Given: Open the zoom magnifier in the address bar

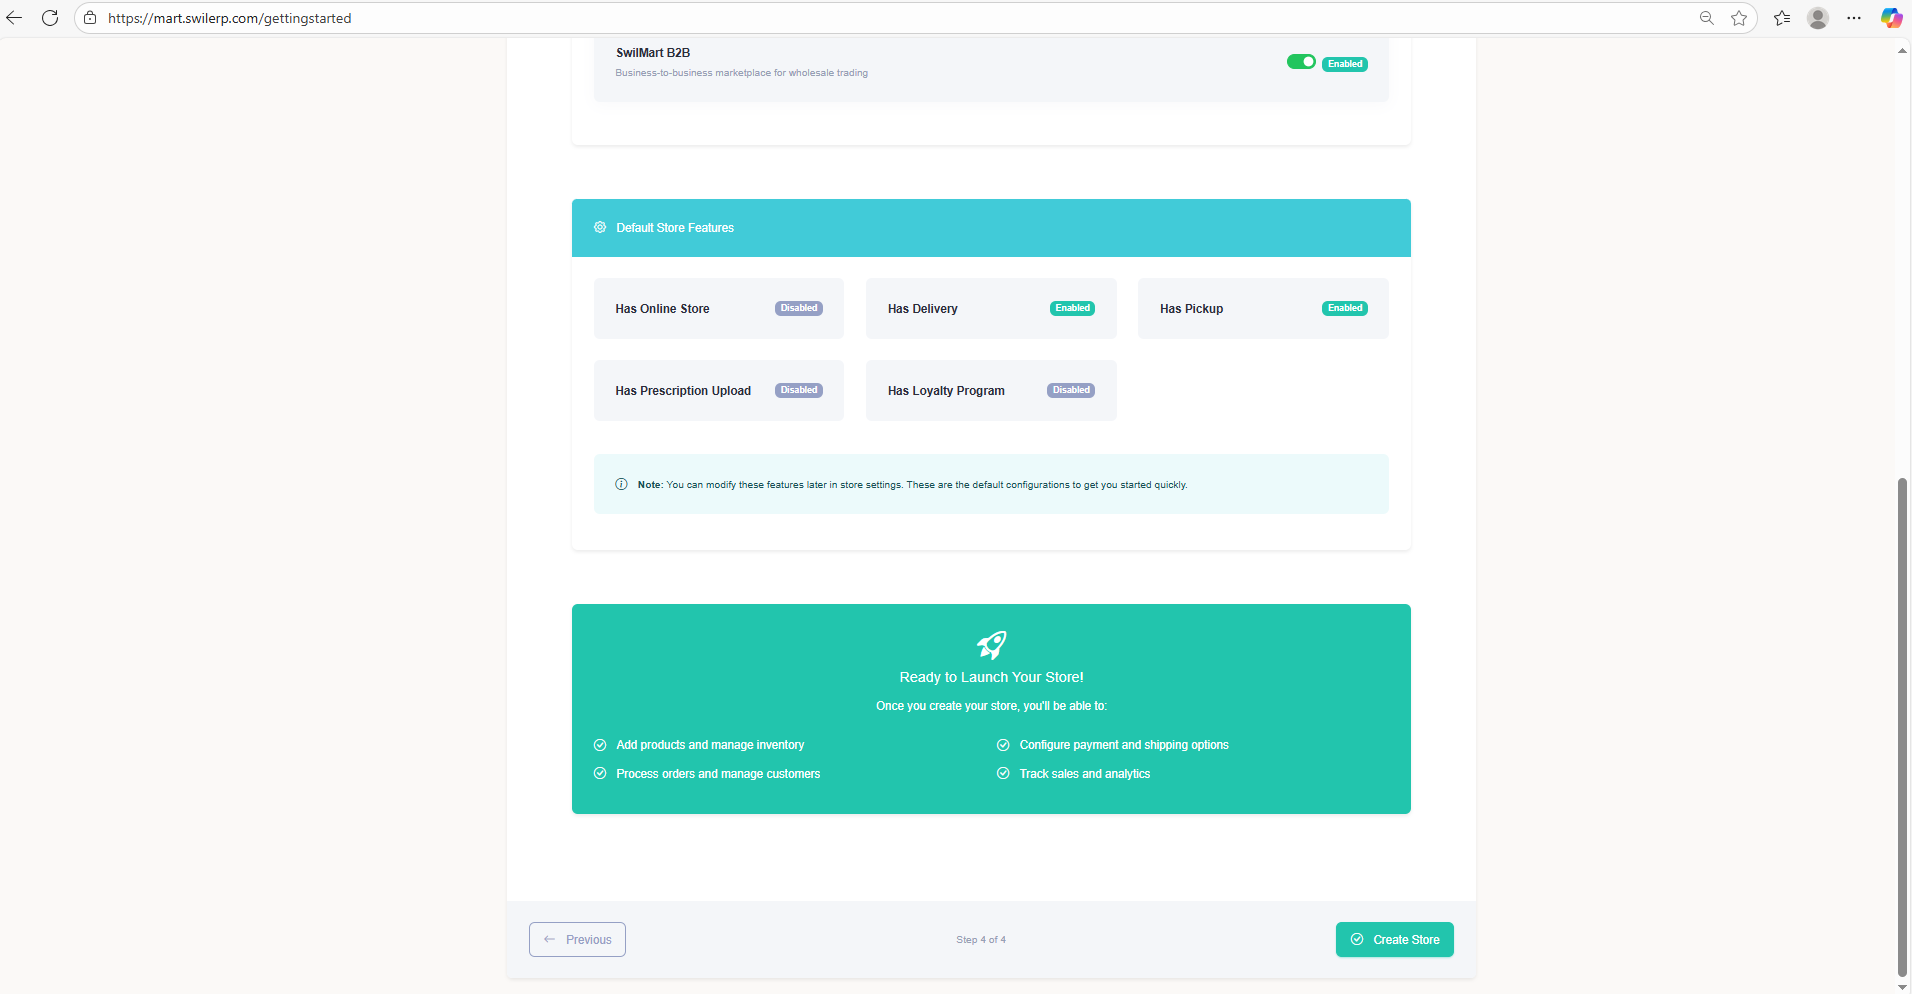Looking at the screenshot, I should click(1707, 18).
